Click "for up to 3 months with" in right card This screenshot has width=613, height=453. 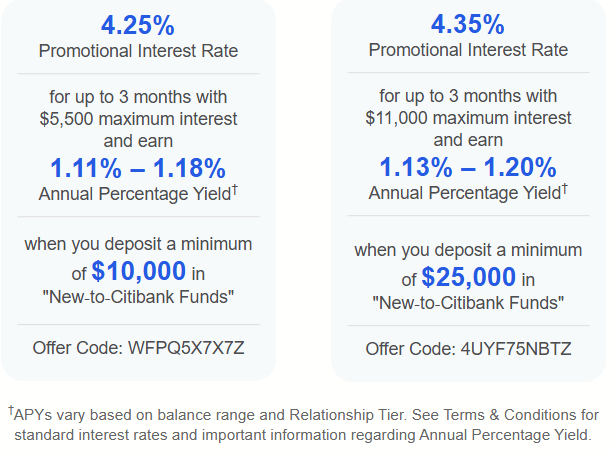tap(468, 96)
